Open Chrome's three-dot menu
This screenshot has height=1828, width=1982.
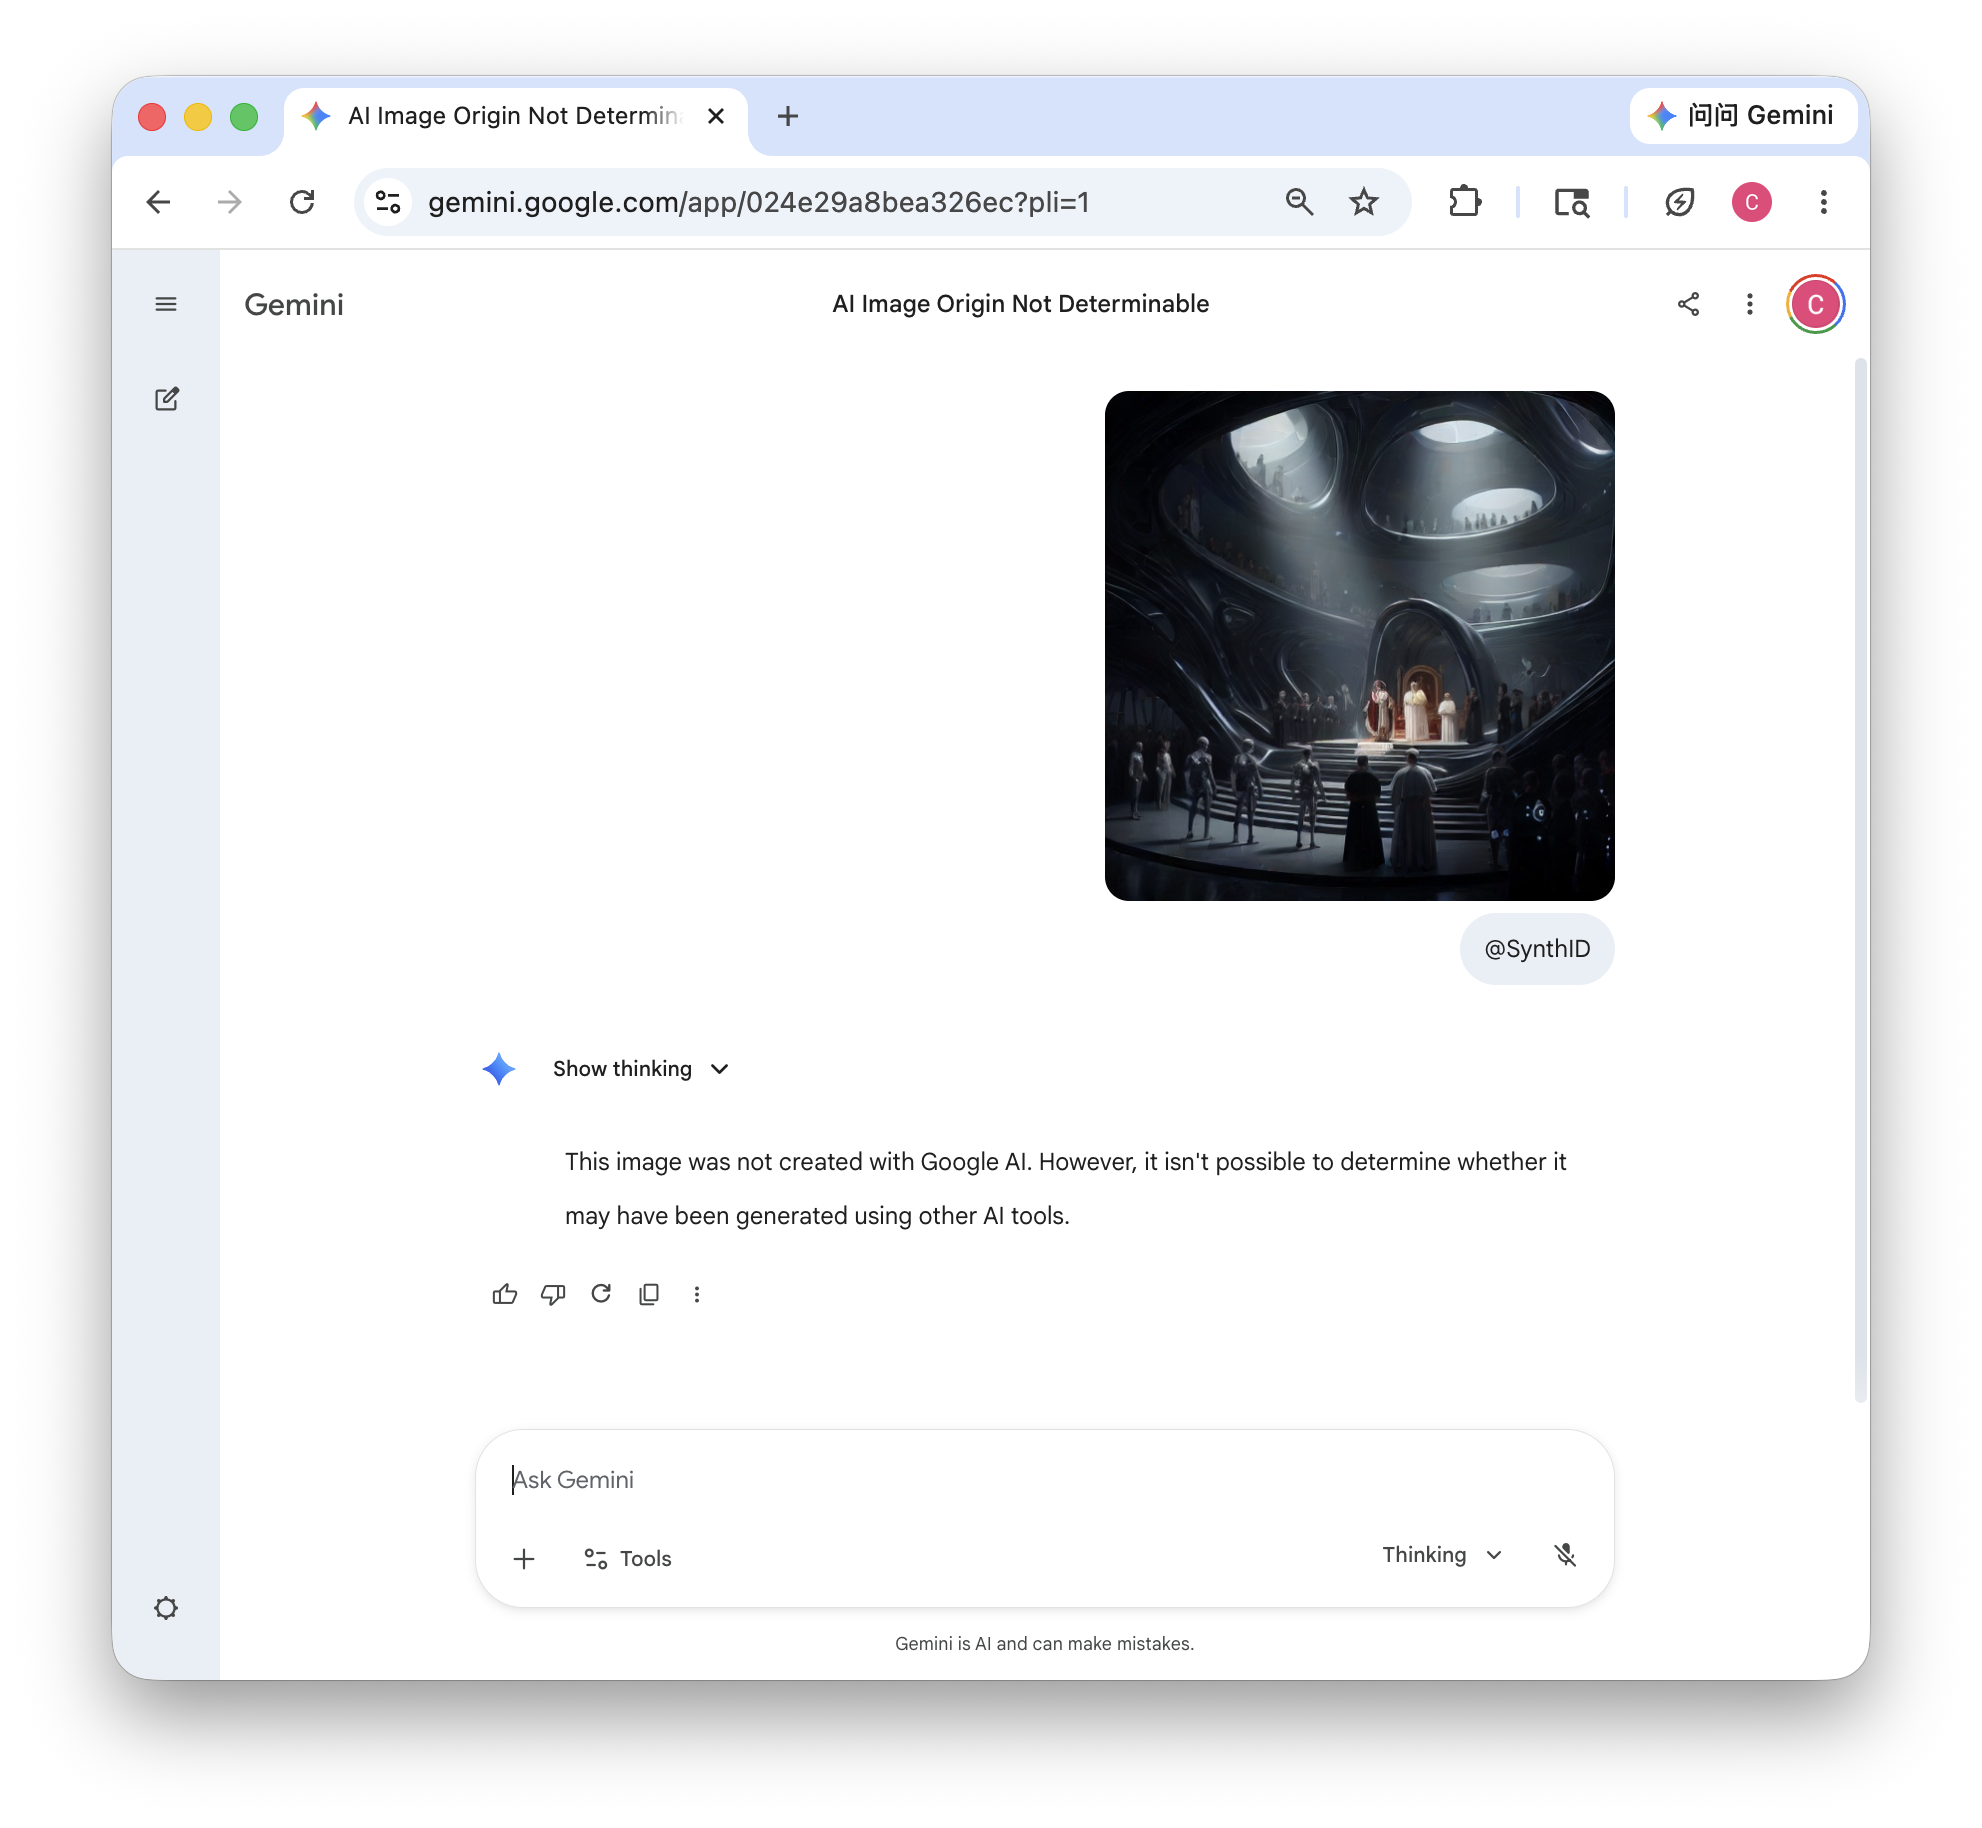pyautogui.click(x=1824, y=202)
